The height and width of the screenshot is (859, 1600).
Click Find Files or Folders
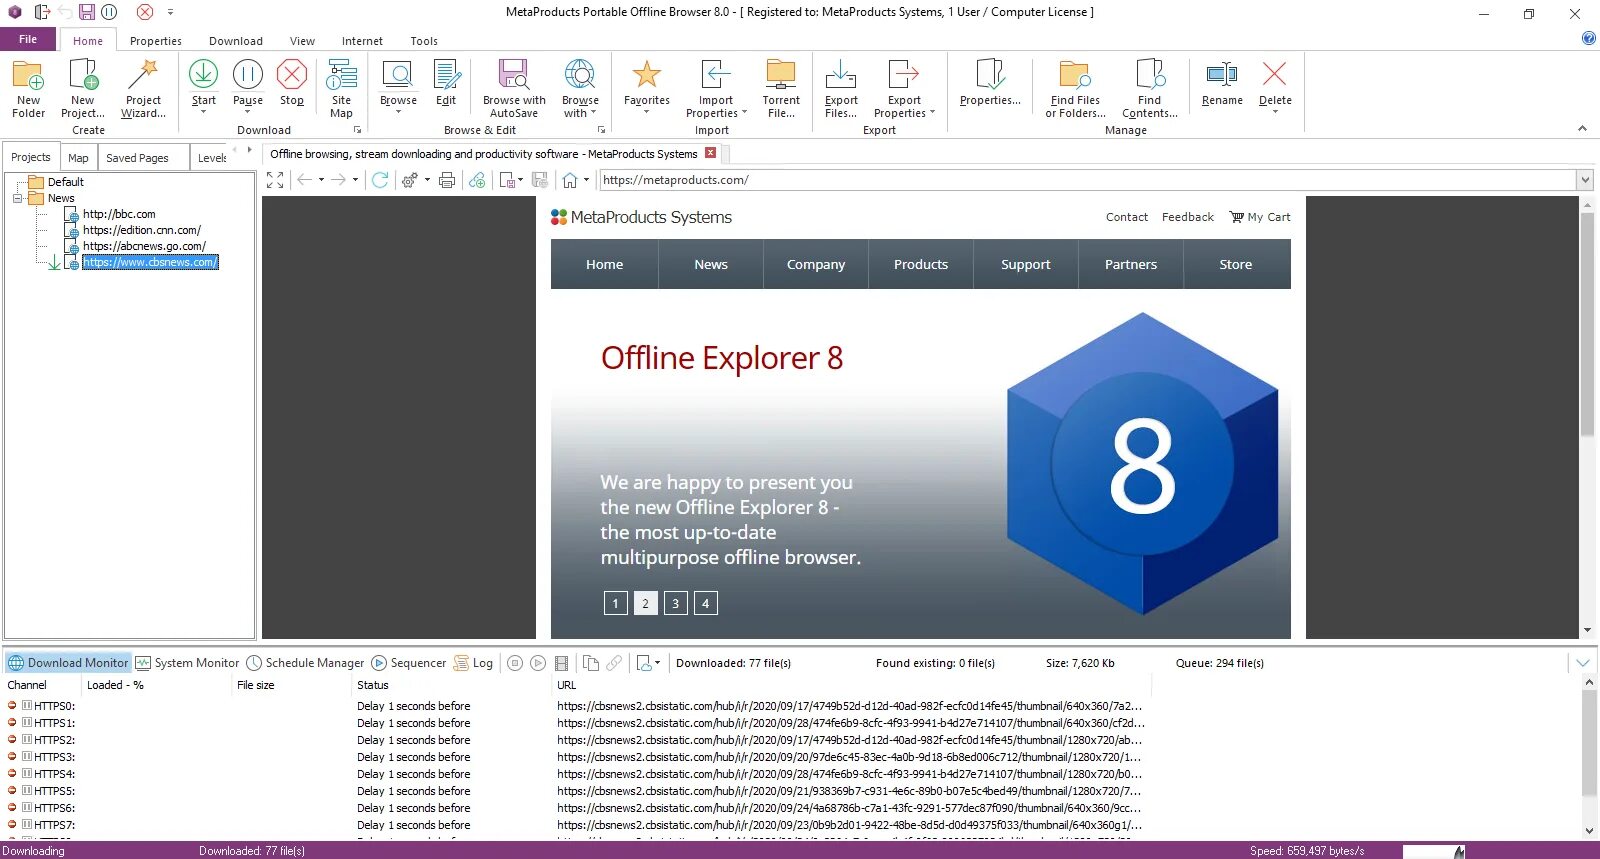coord(1075,88)
